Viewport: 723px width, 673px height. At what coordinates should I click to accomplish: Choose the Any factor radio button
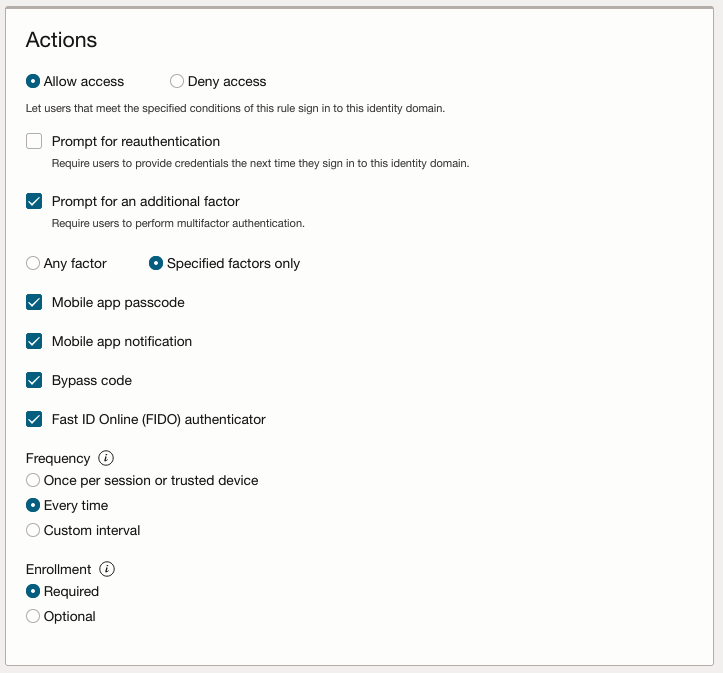tap(33, 263)
